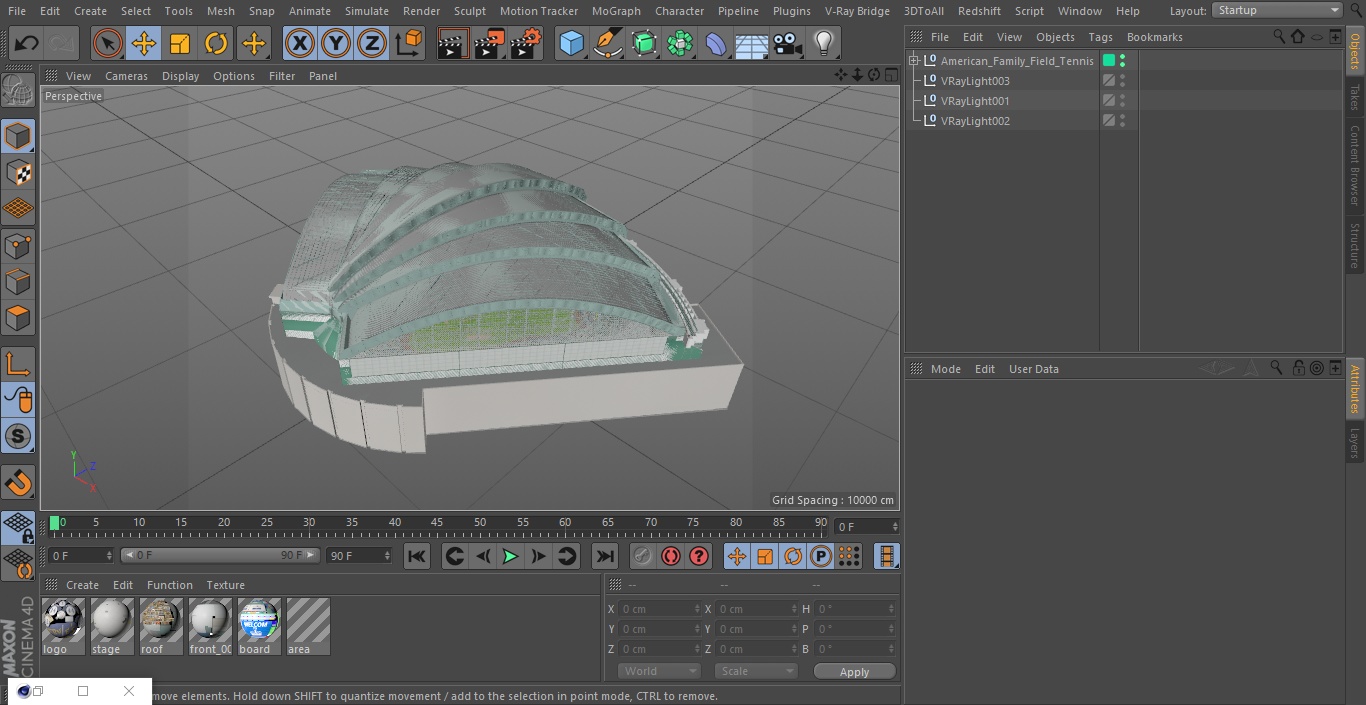
Task: Open the Array modeling objects icon
Action: click(680, 44)
